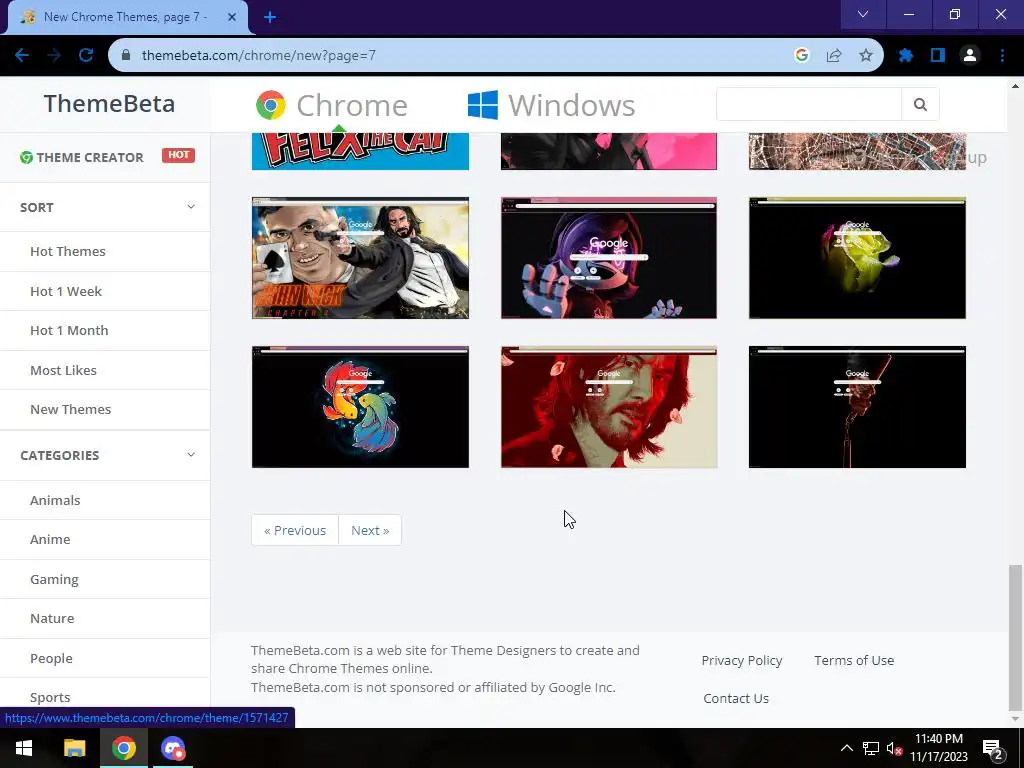Click the address bar URL
The width and height of the screenshot is (1024, 768).
(x=259, y=56)
